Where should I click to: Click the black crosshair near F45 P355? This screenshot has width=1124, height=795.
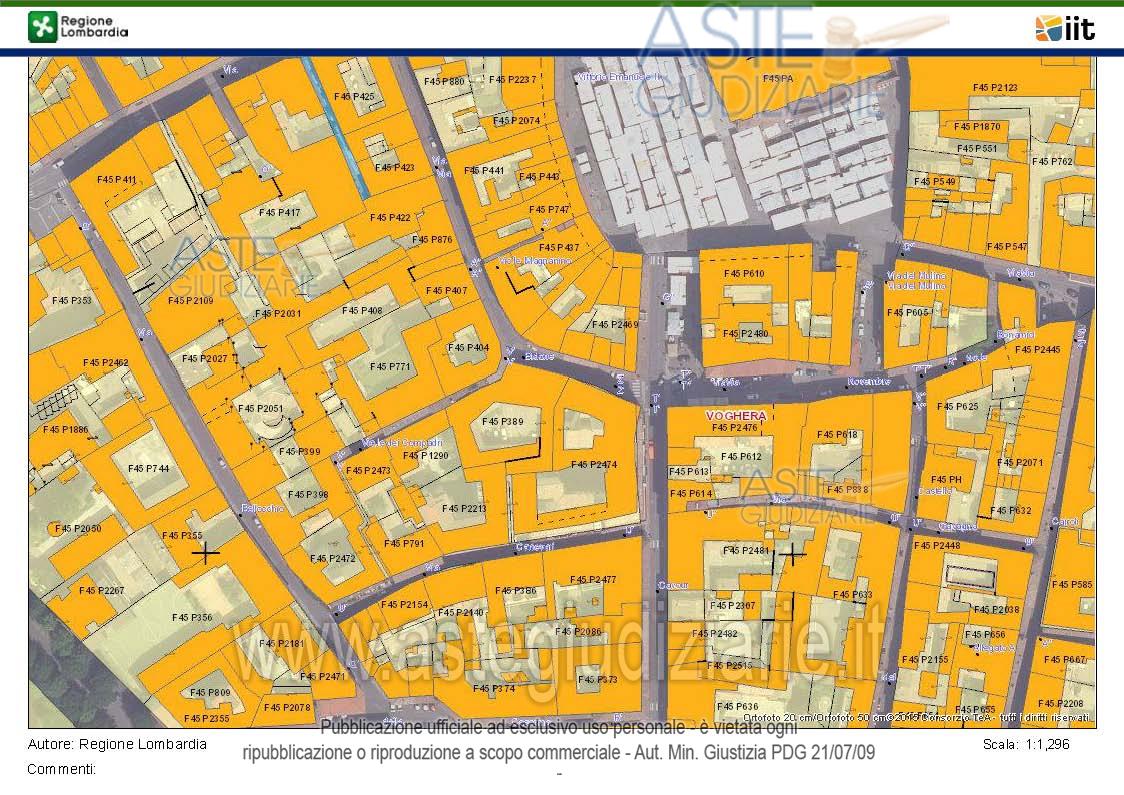[x=205, y=551]
